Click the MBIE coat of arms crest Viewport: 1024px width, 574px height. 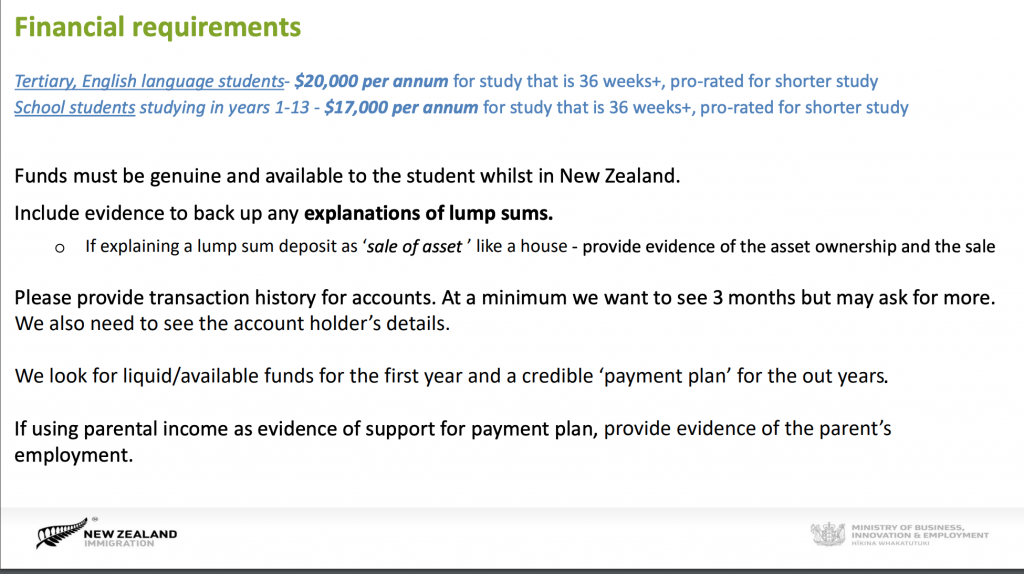[827, 534]
